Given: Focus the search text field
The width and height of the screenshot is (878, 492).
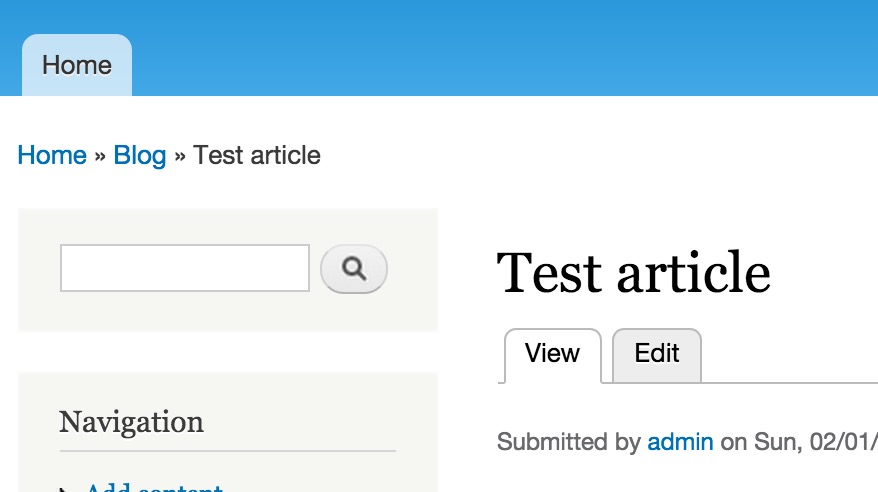Looking at the screenshot, I should pos(185,268).
